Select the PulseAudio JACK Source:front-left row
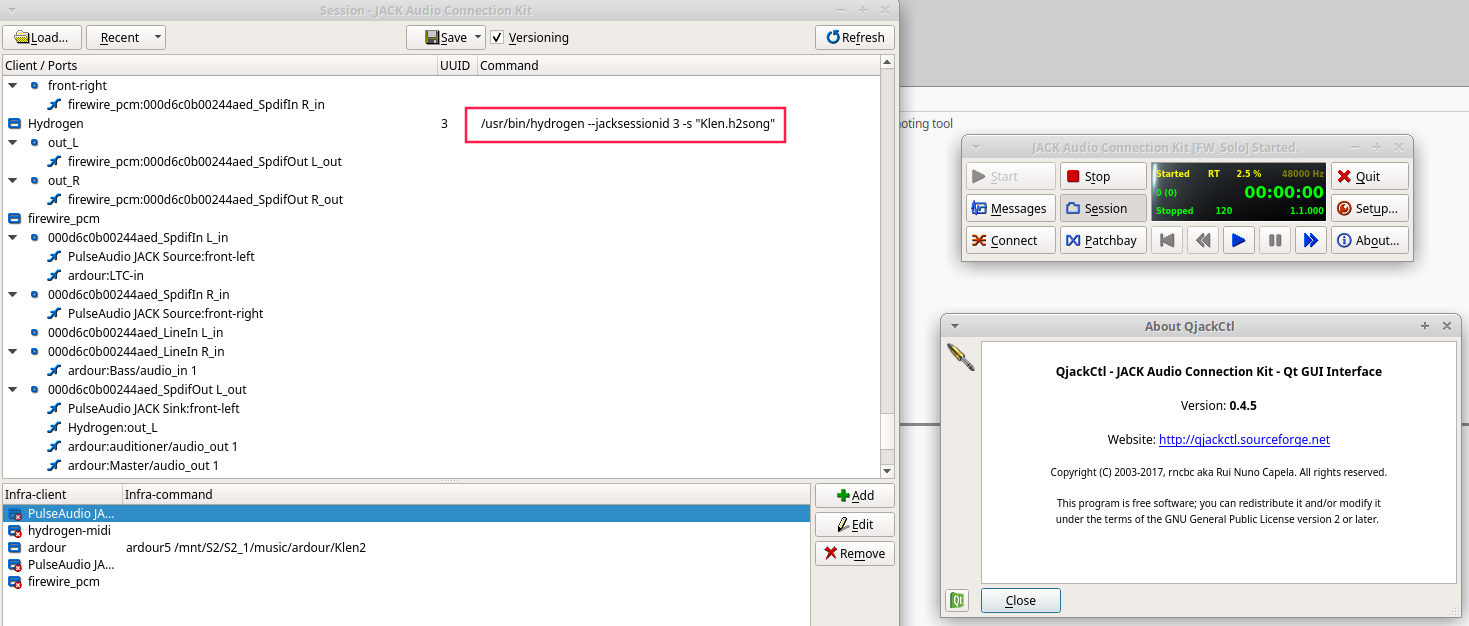The image size is (1469, 626). click(161, 256)
